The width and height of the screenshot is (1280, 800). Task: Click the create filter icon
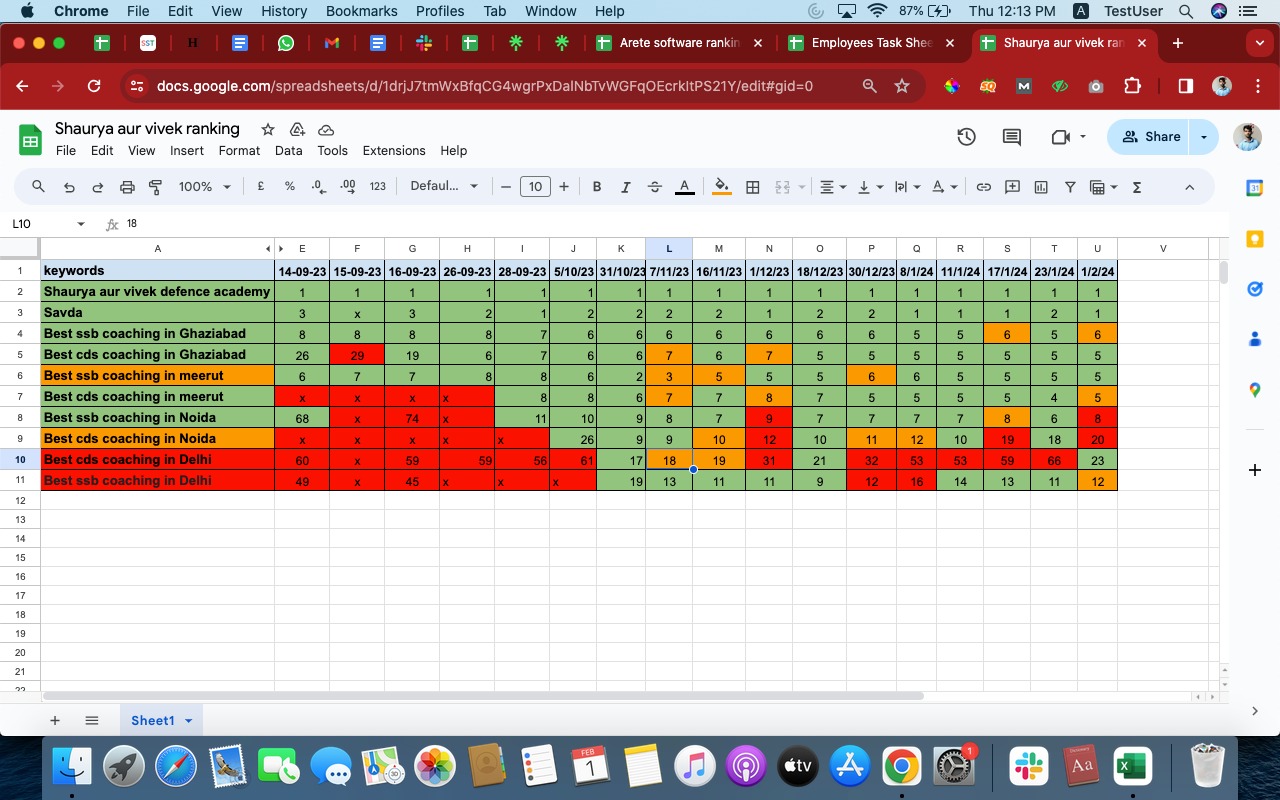(x=1070, y=187)
